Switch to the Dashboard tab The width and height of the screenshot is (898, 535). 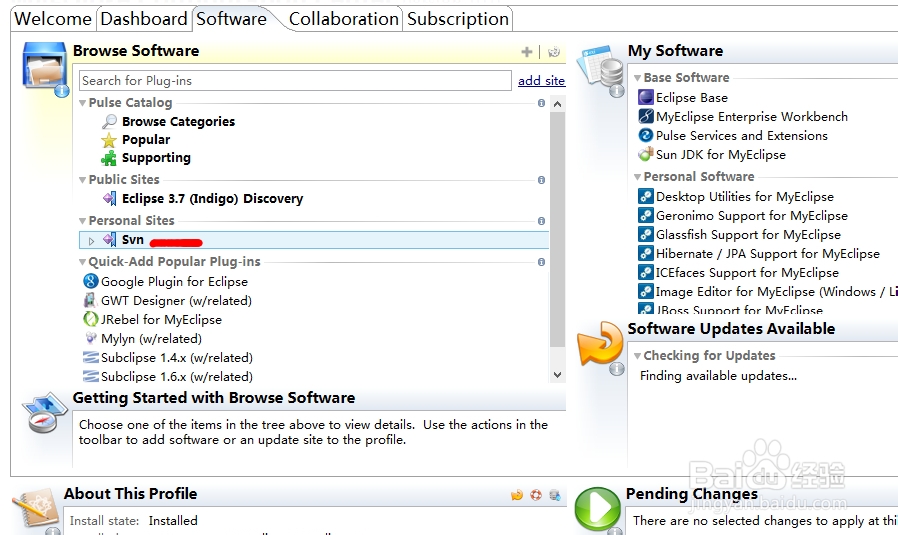[144, 19]
